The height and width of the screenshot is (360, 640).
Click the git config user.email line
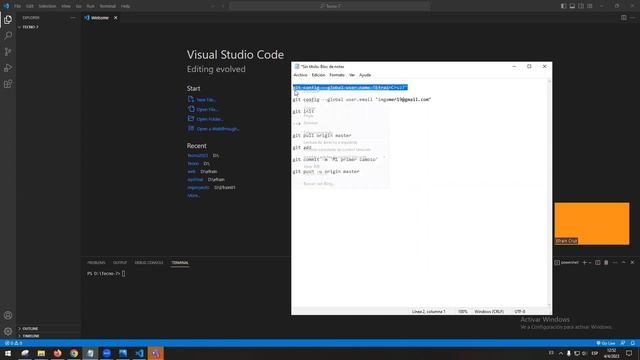tap(362, 100)
